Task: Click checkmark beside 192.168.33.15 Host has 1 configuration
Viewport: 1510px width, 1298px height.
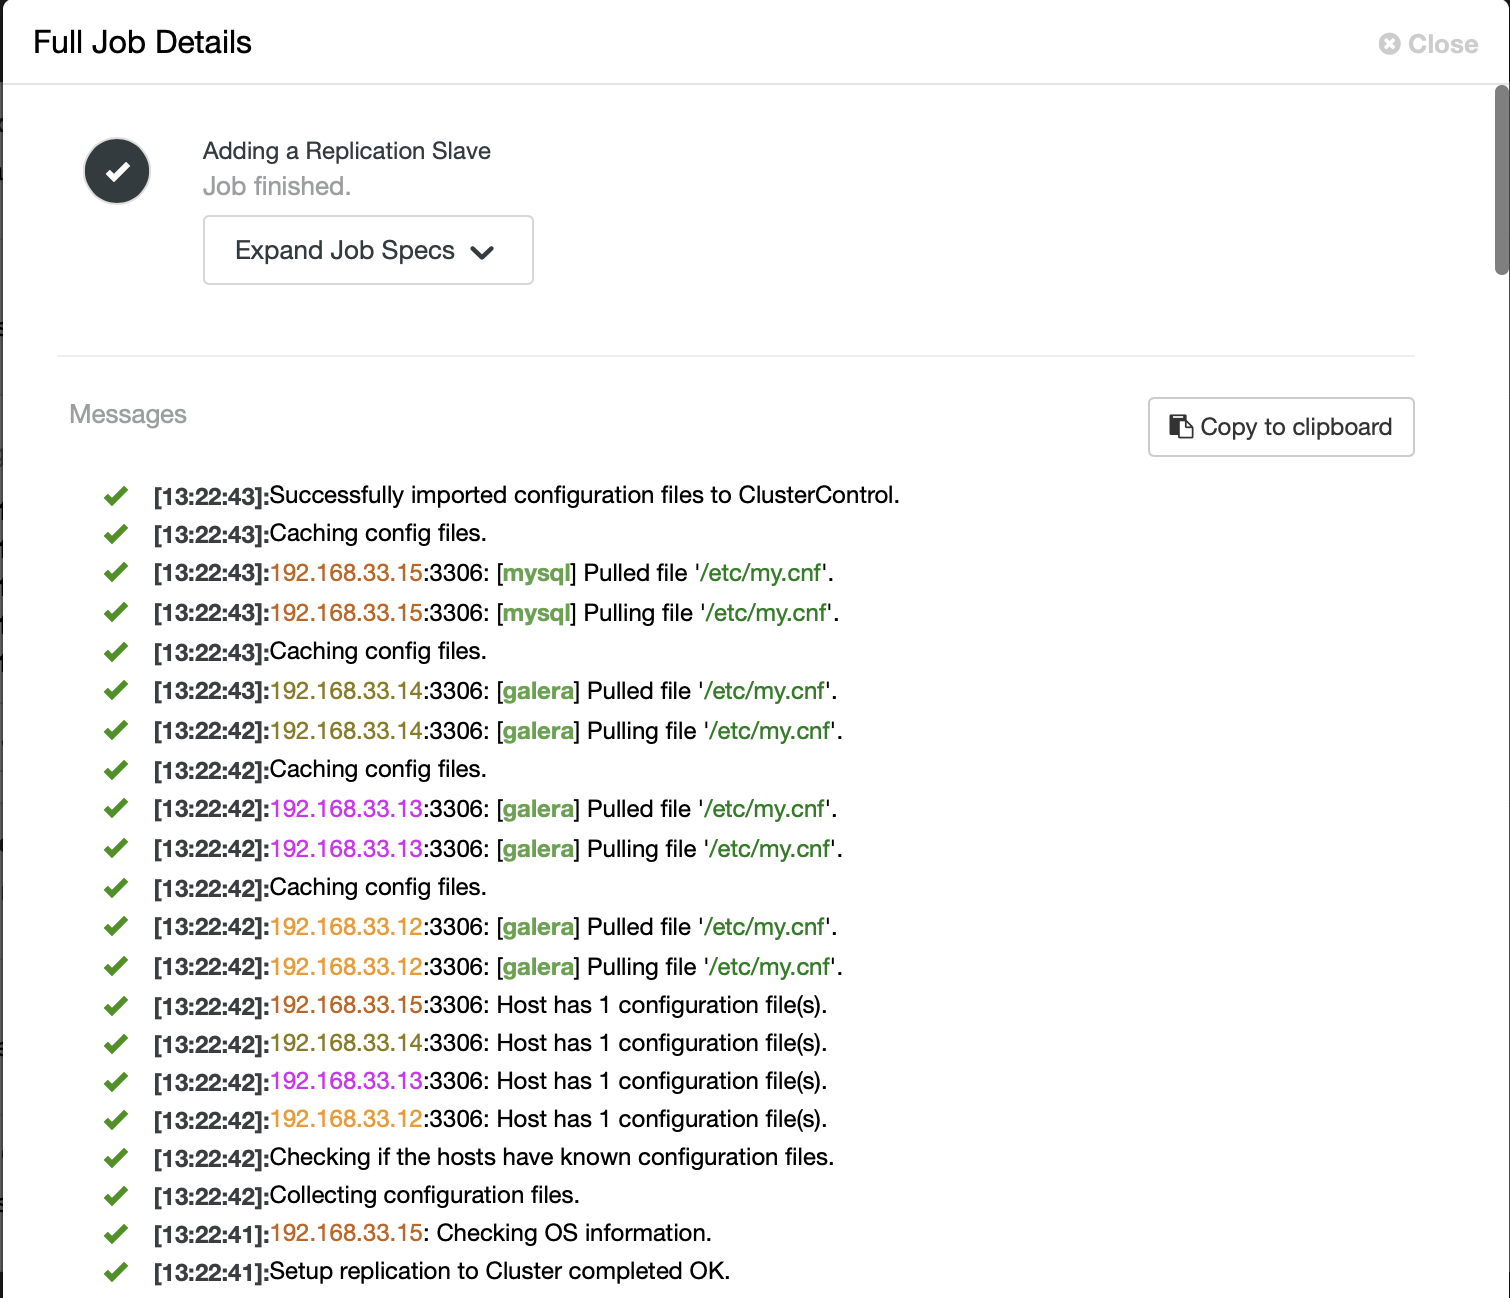Action: 116,1004
